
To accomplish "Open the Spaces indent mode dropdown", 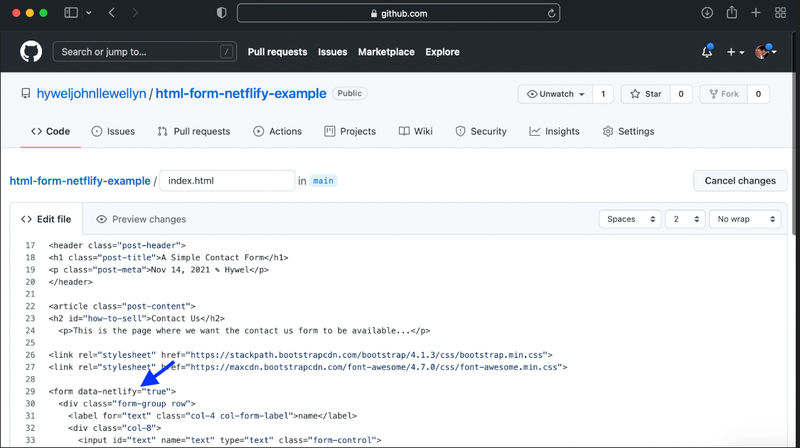I will coord(630,219).
